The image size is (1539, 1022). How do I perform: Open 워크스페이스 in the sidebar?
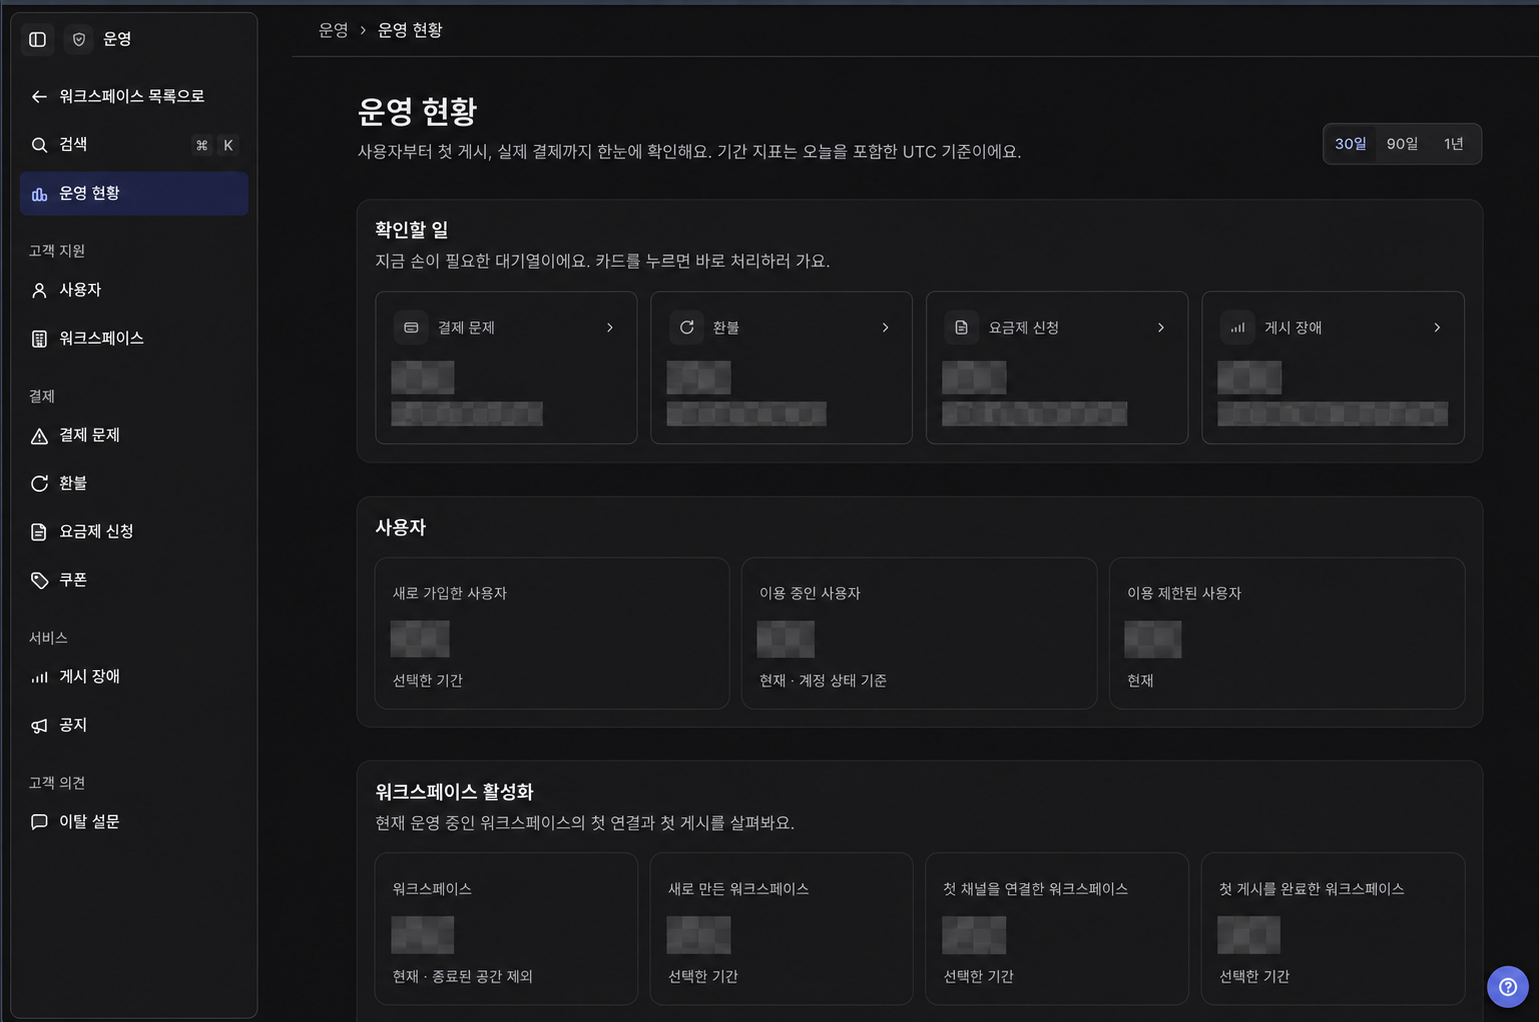click(134, 338)
